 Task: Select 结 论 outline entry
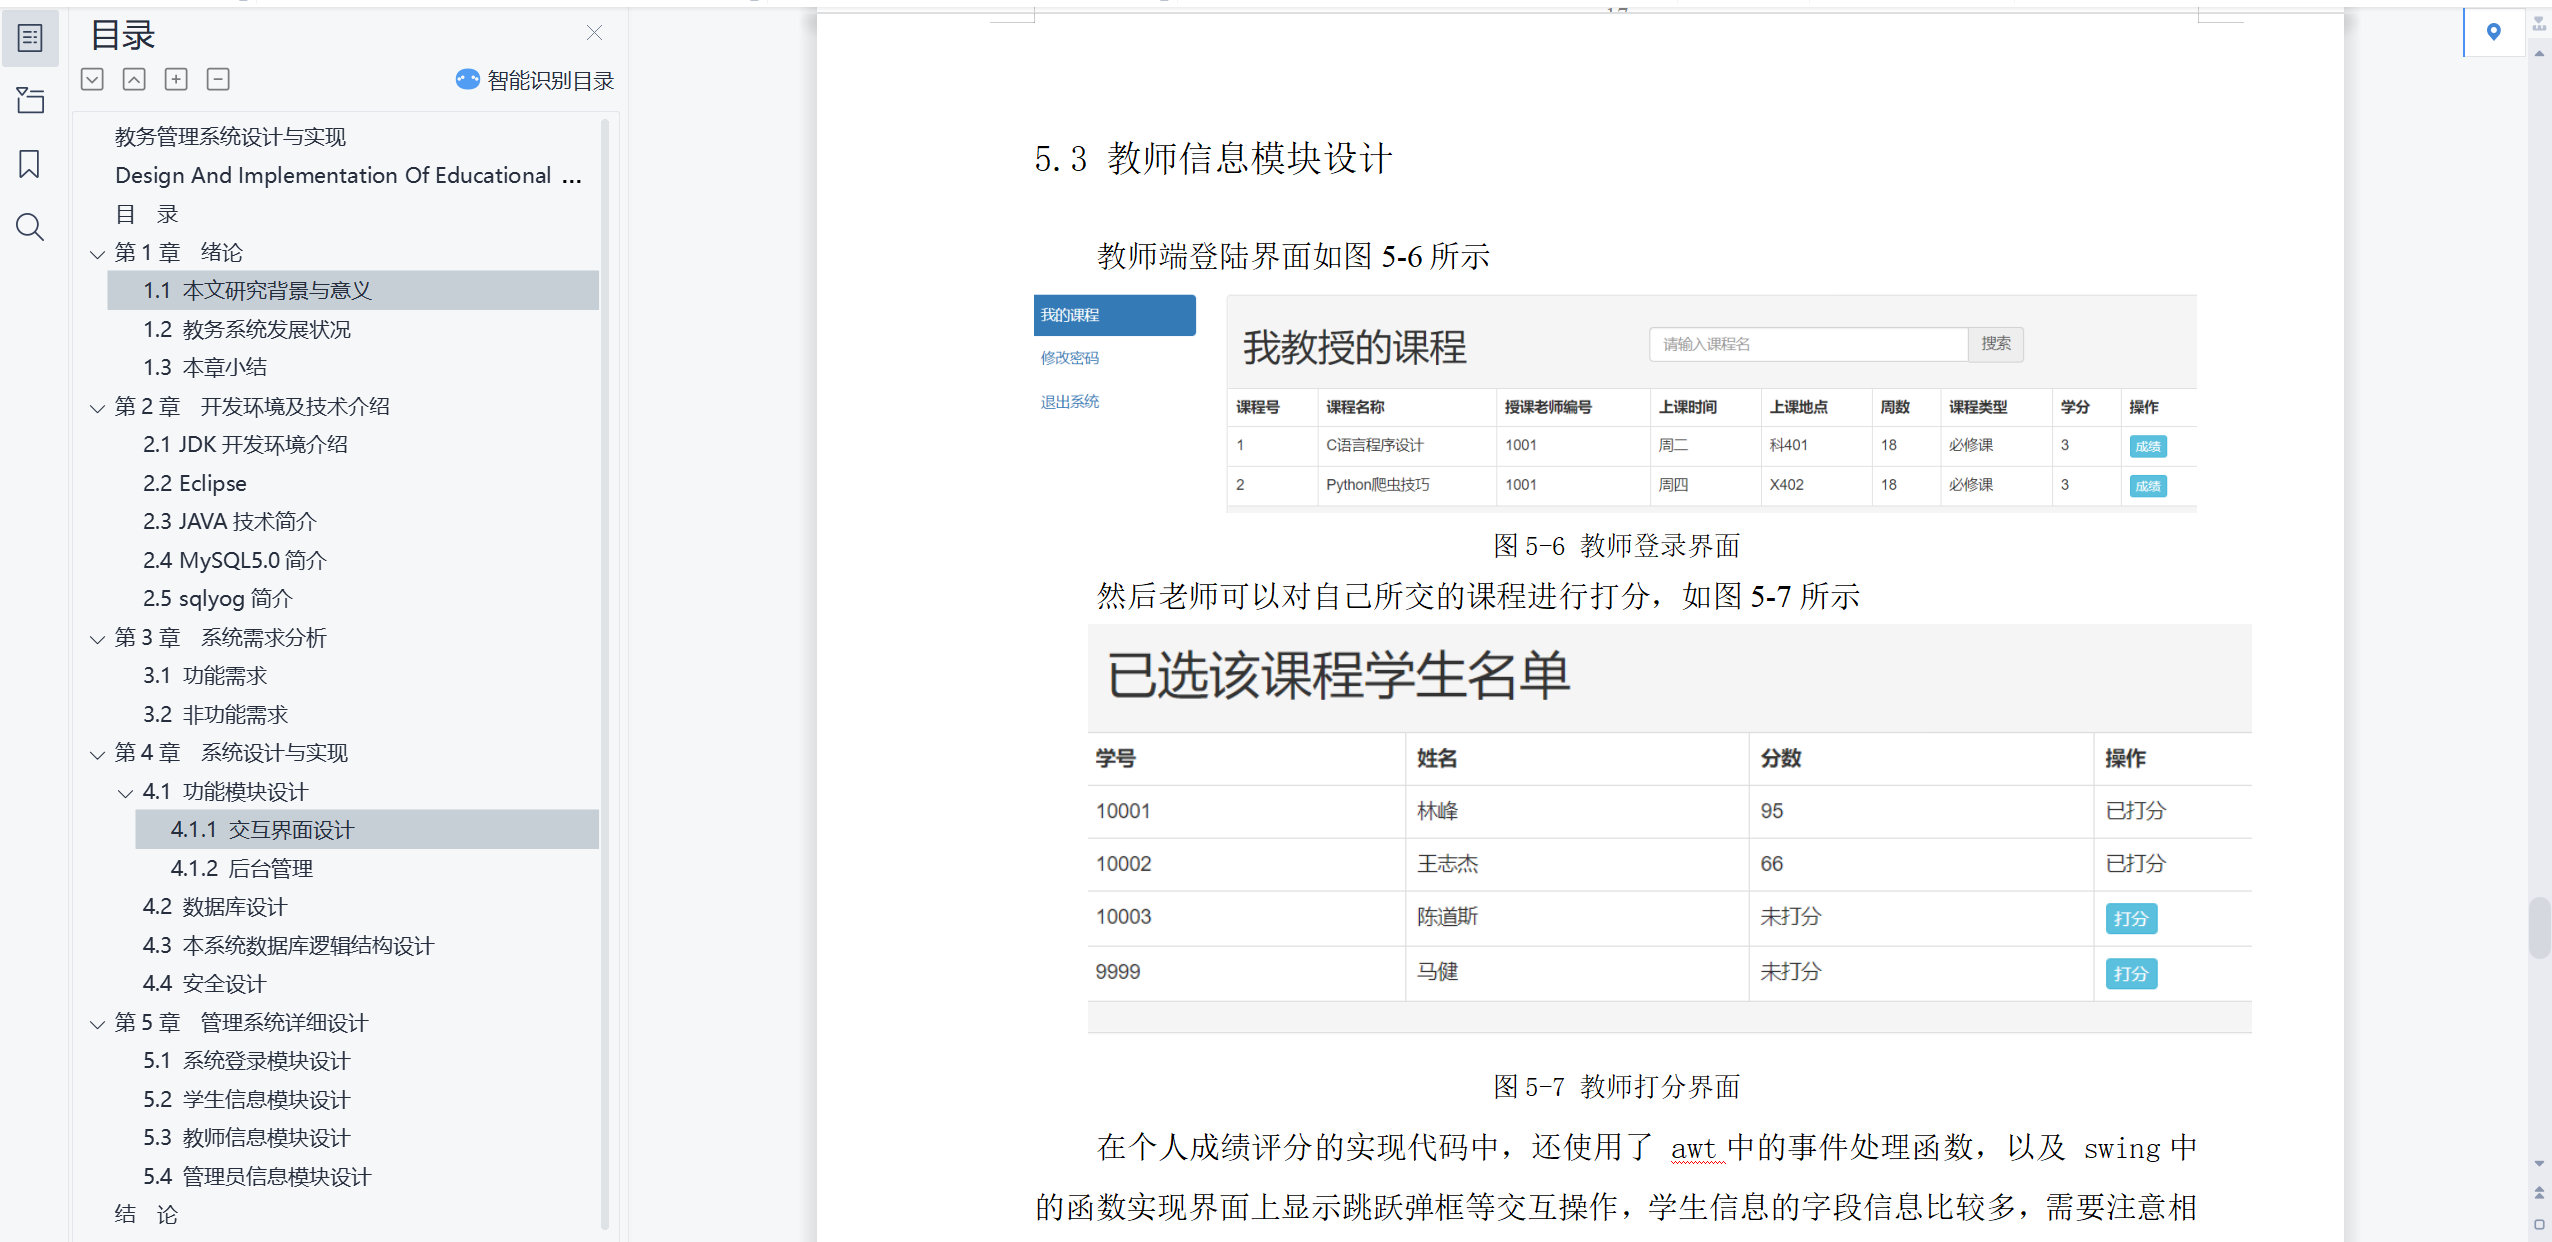coord(146,1214)
